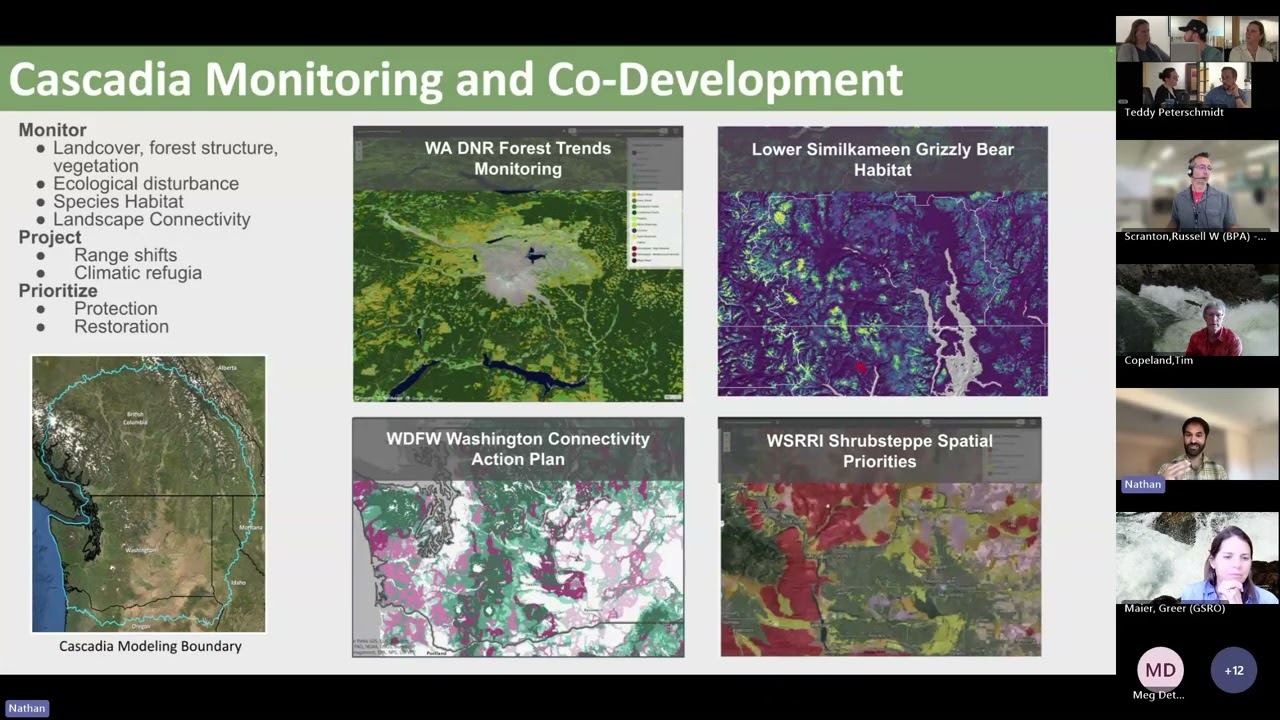
Task: Click the 'Species Habitat' bullet
Action: 118,201
